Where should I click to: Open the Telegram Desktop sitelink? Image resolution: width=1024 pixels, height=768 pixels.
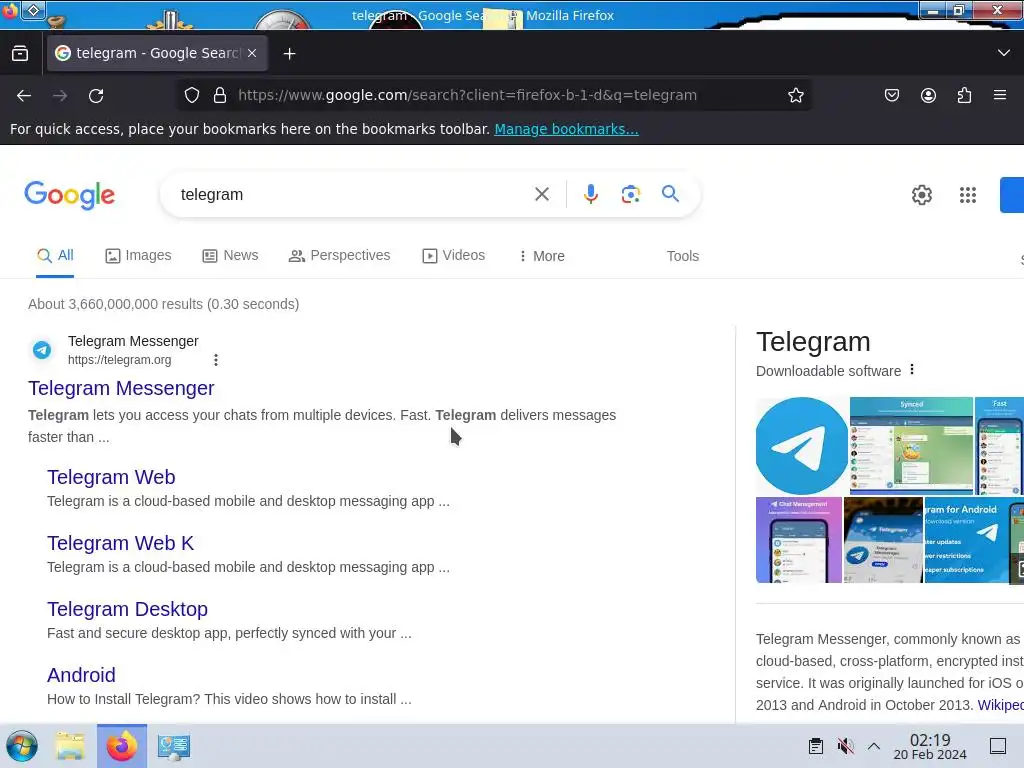point(127,609)
